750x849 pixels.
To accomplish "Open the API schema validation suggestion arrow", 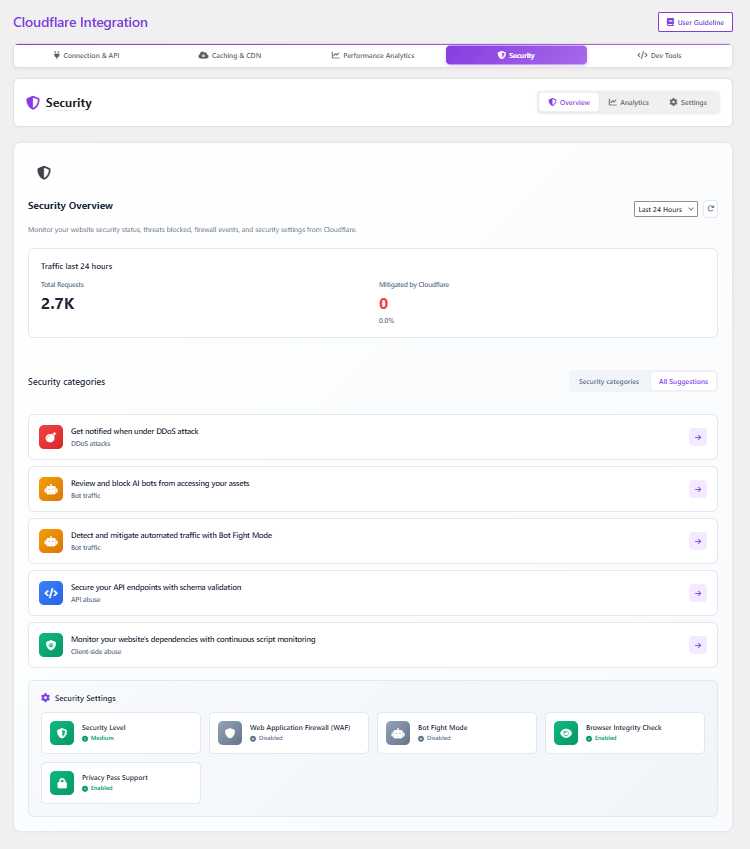I will tap(698, 593).
